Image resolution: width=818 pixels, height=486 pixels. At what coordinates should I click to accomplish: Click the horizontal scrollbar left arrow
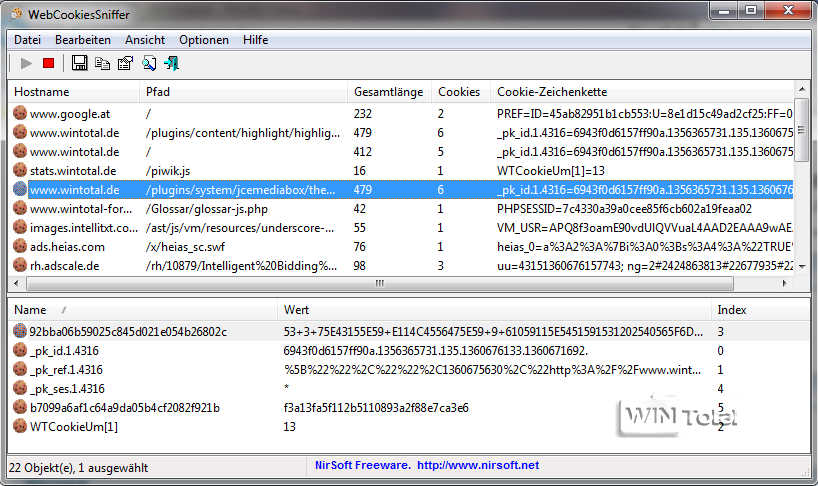(16, 283)
